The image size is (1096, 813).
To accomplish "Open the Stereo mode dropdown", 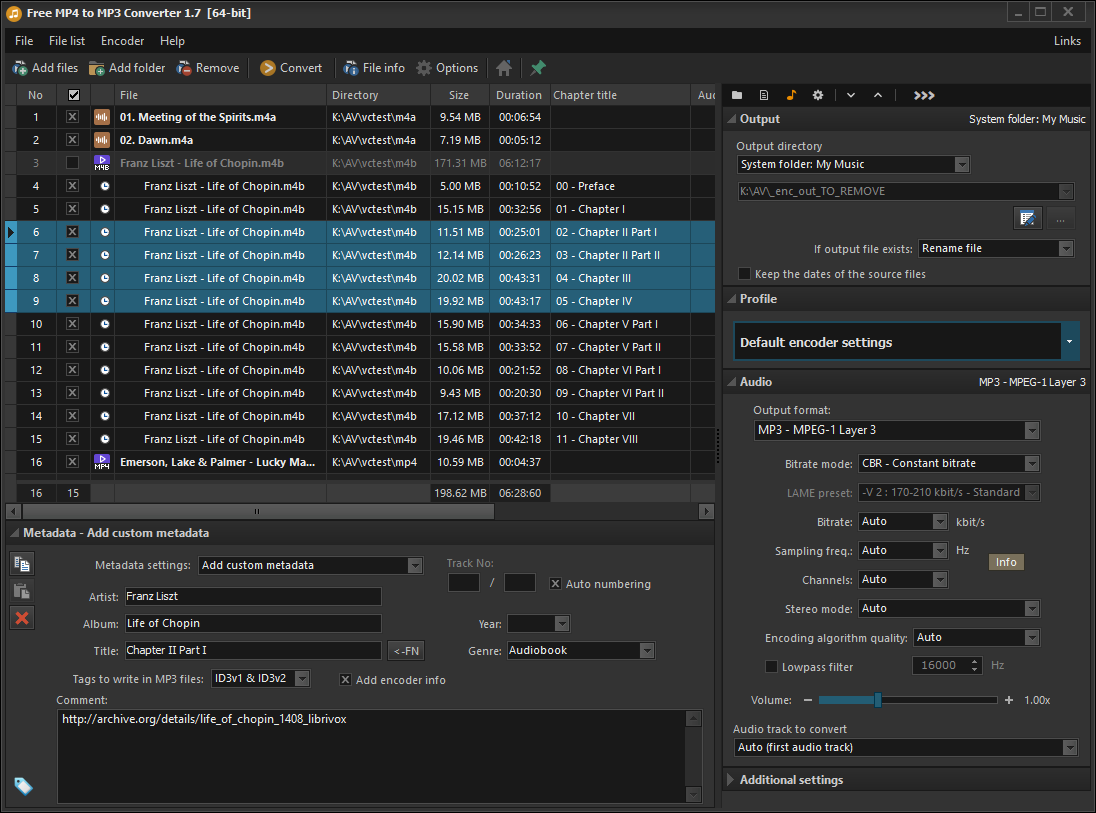I will click(x=1032, y=609).
